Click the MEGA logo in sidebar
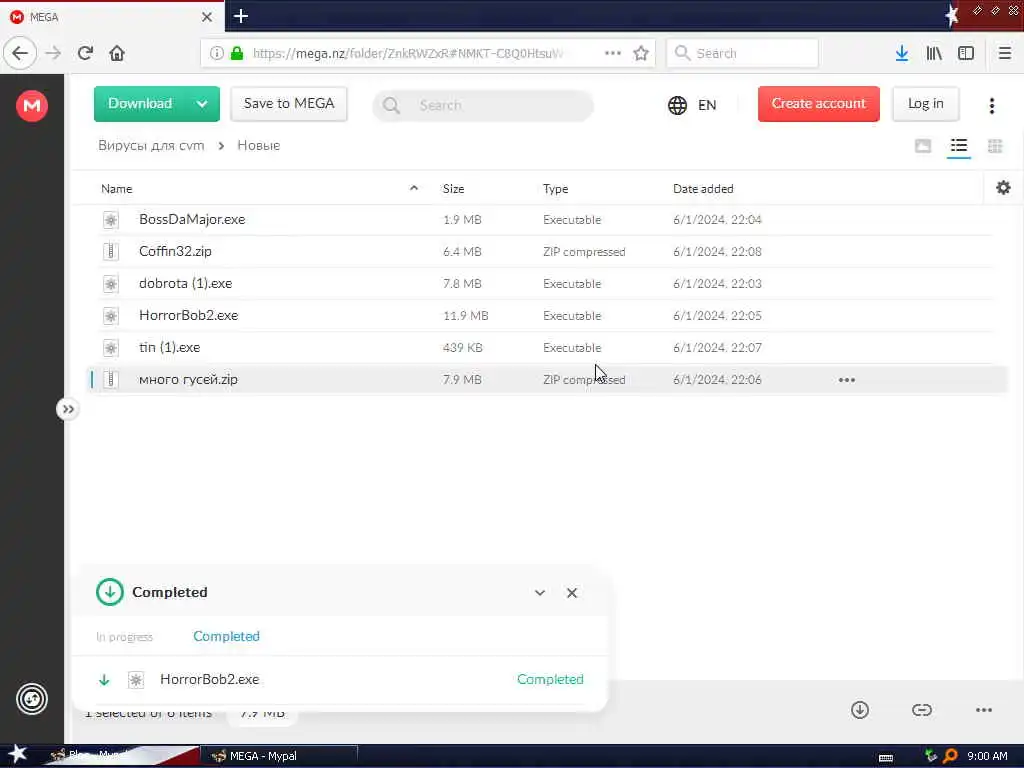Screen dimensions: 1024x768 tap(32, 105)
